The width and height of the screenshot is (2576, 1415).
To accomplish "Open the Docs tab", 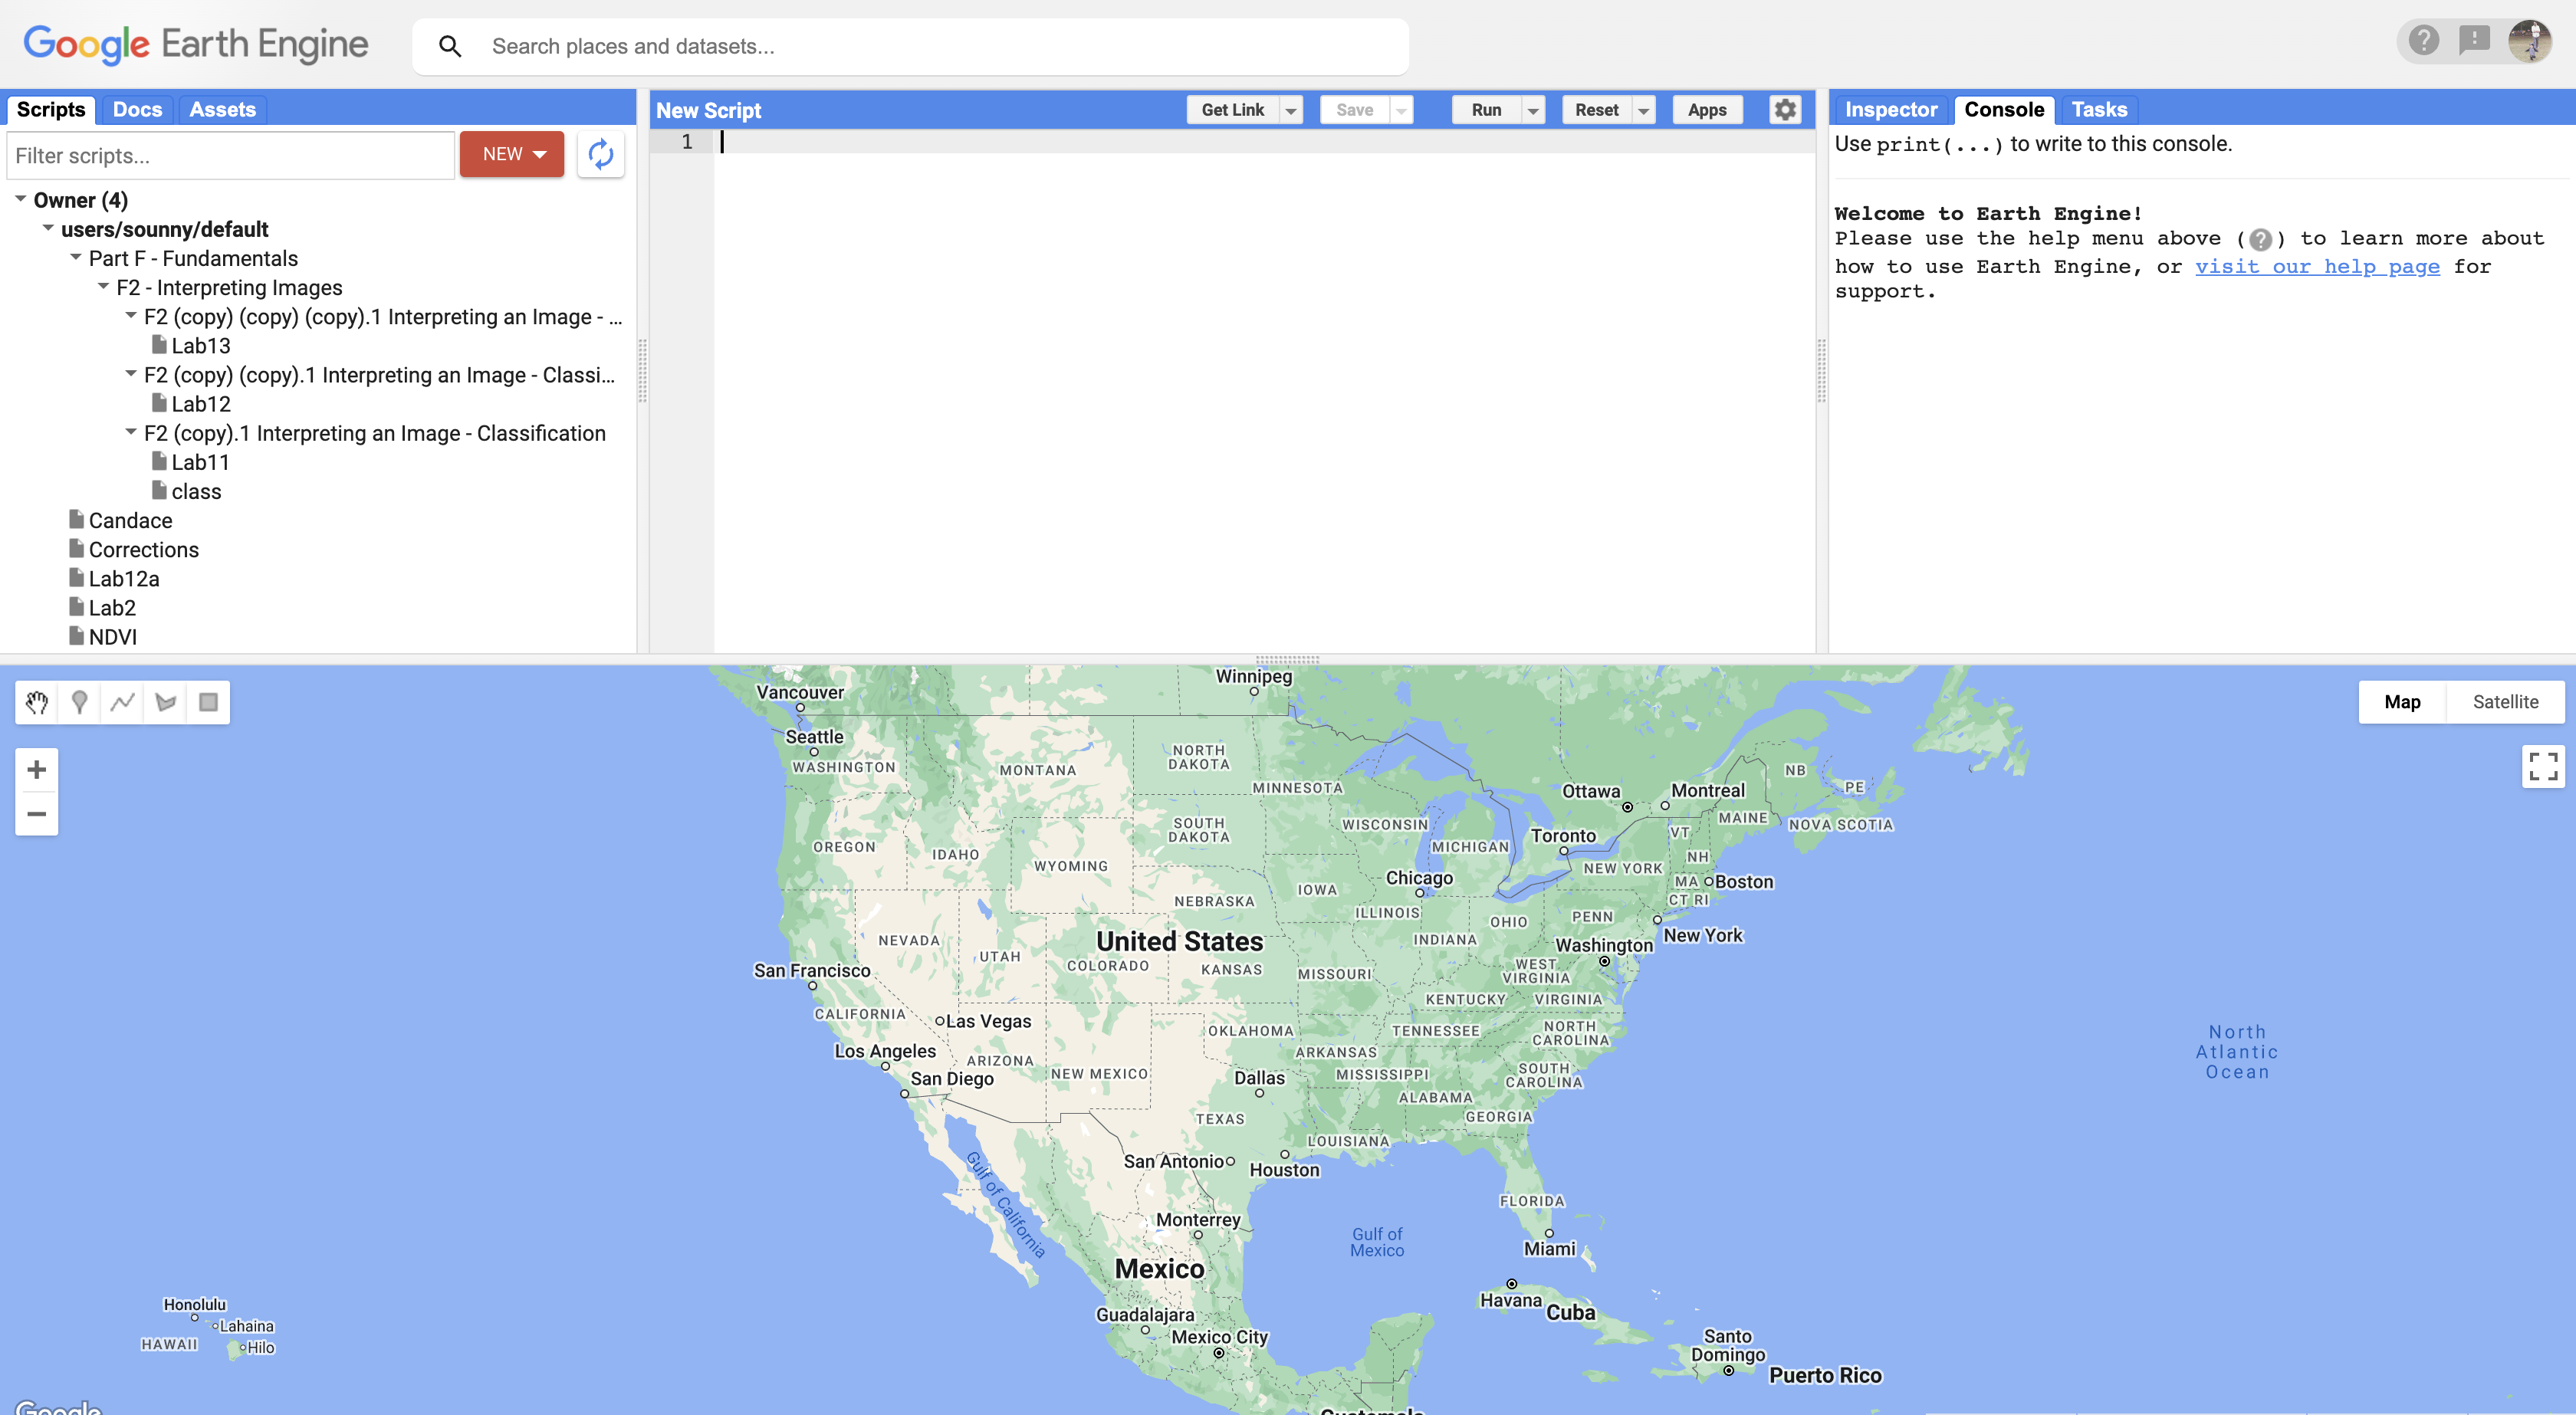I will [137, 109].
